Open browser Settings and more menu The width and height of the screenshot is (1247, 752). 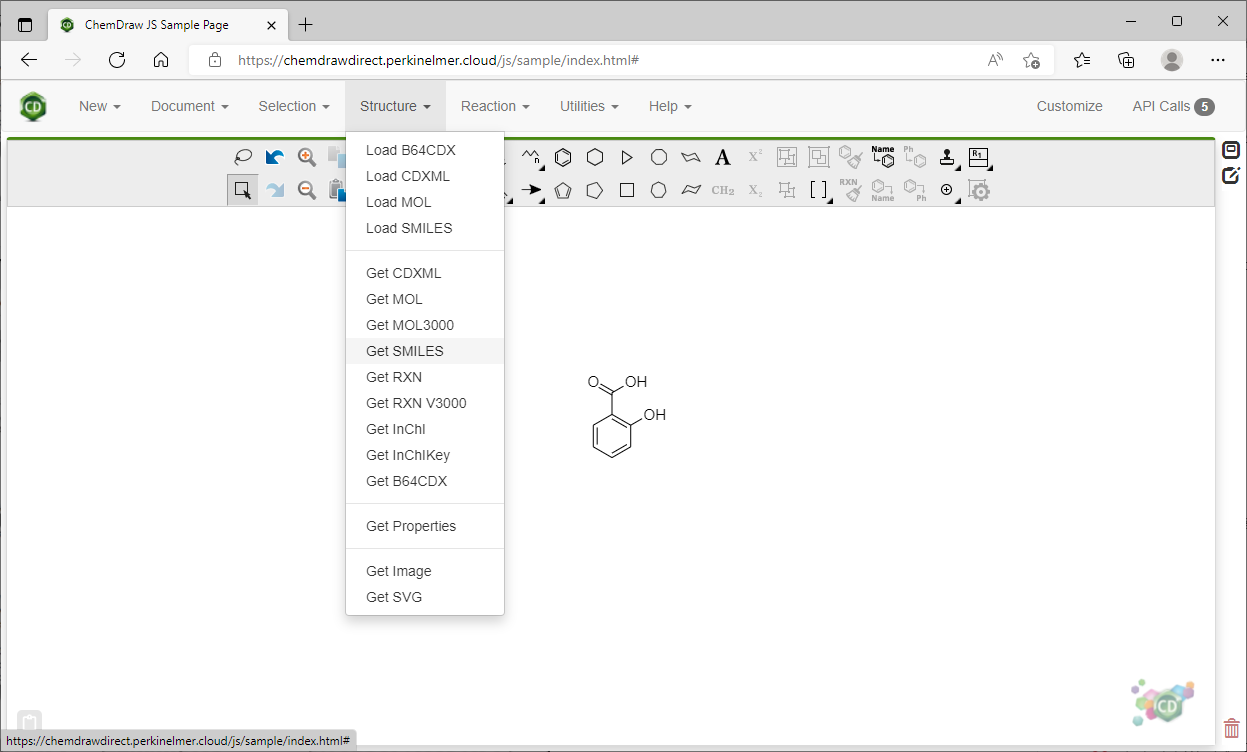(x=1217, y=60)
